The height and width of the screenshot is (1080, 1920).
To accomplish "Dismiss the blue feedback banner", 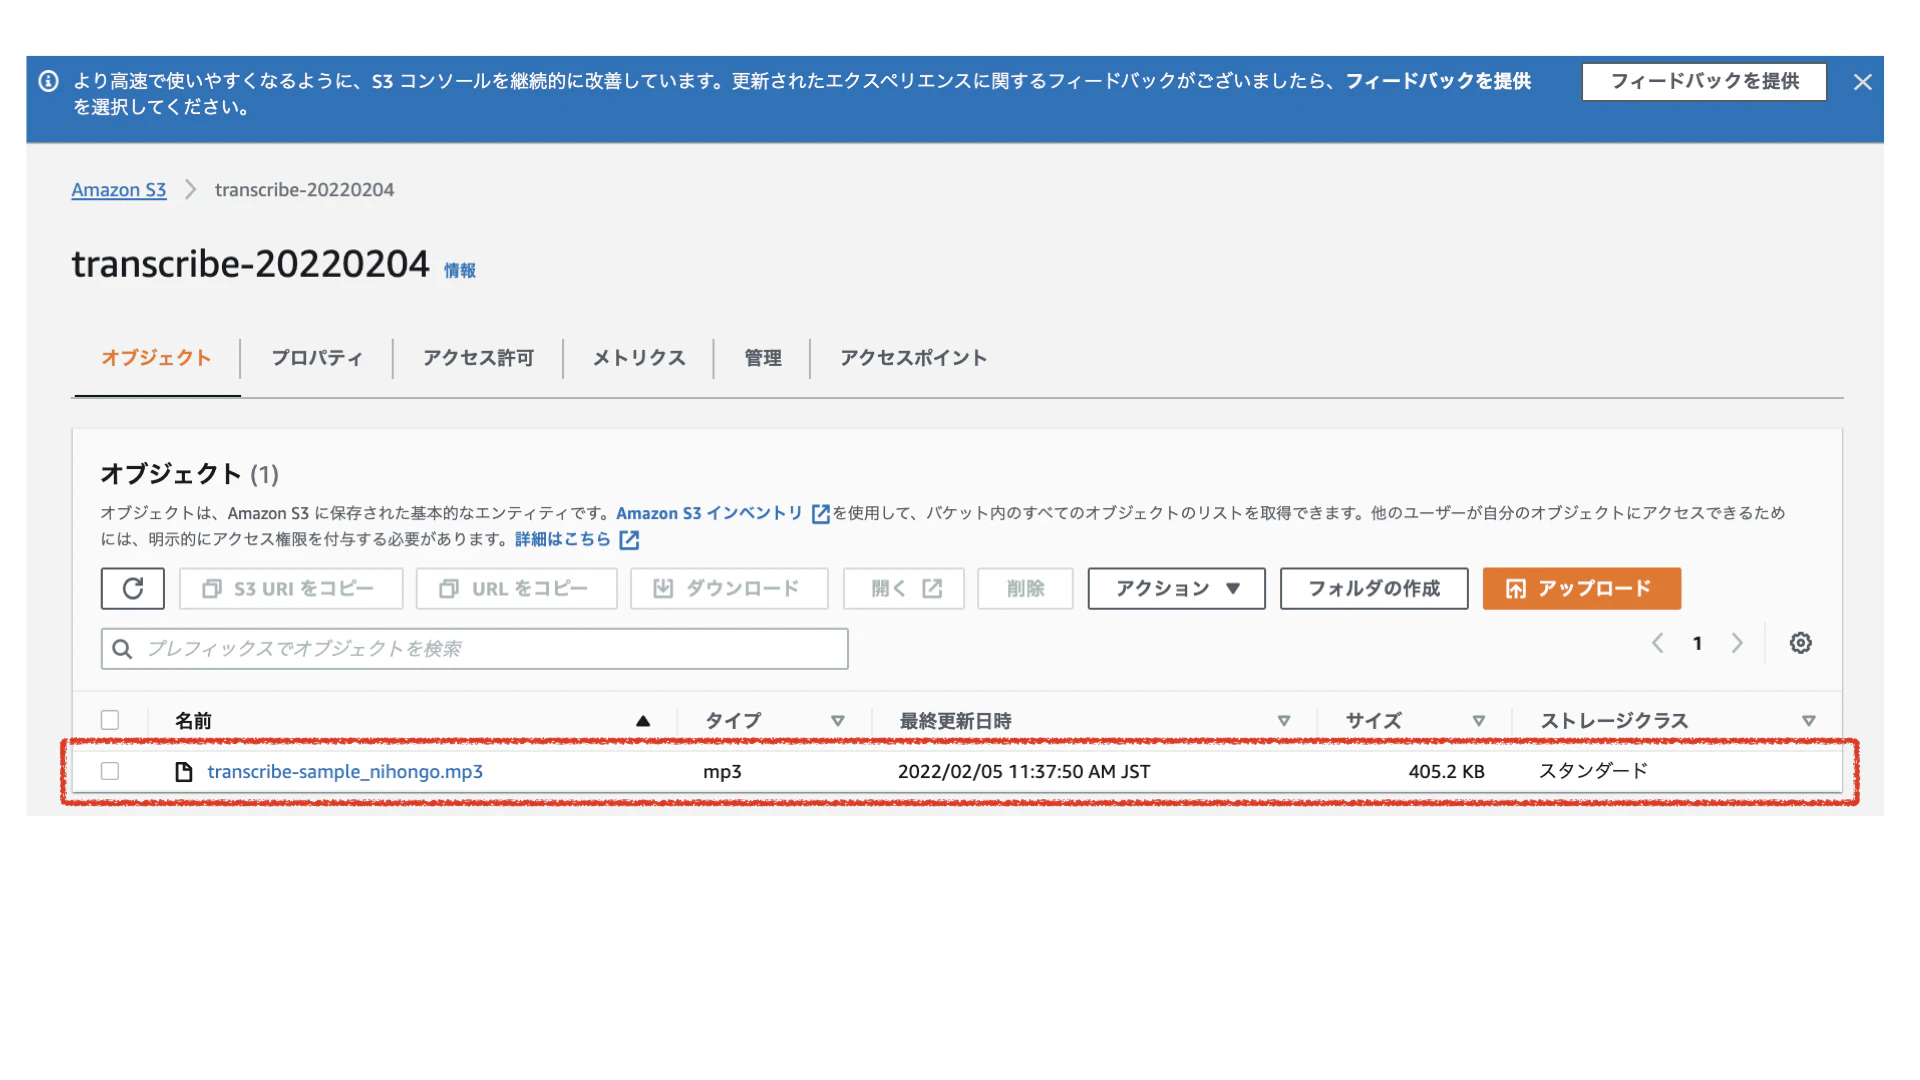I will point(1862,82).
